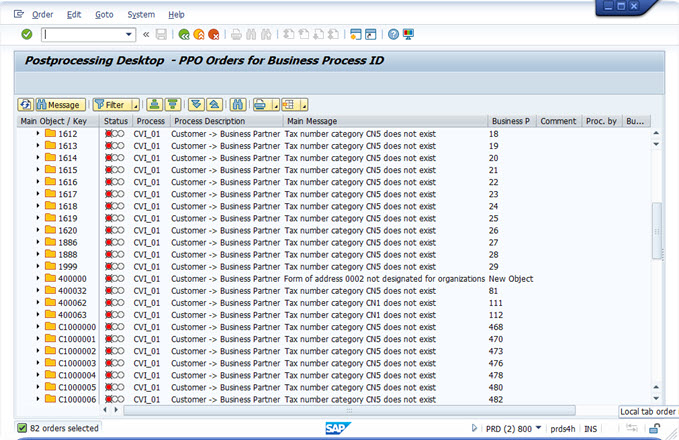Click the binoculars Find icon in list toolbar

point(238,104)
